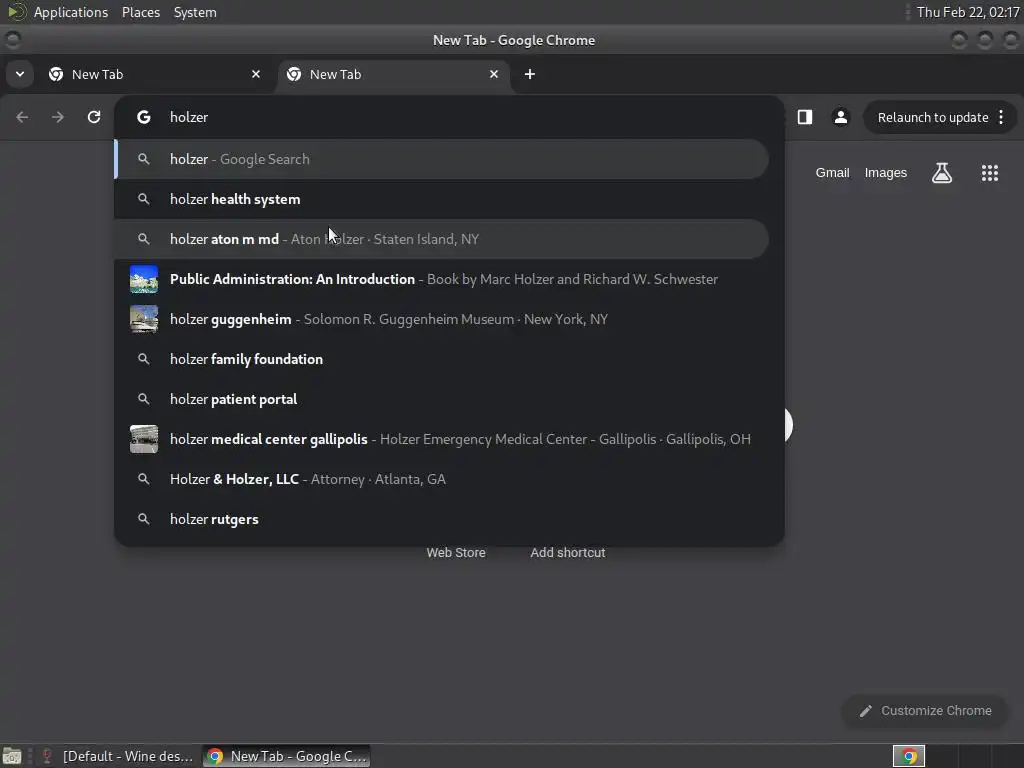Select Public Administration: An Introduction suggestion

(441, 279)
